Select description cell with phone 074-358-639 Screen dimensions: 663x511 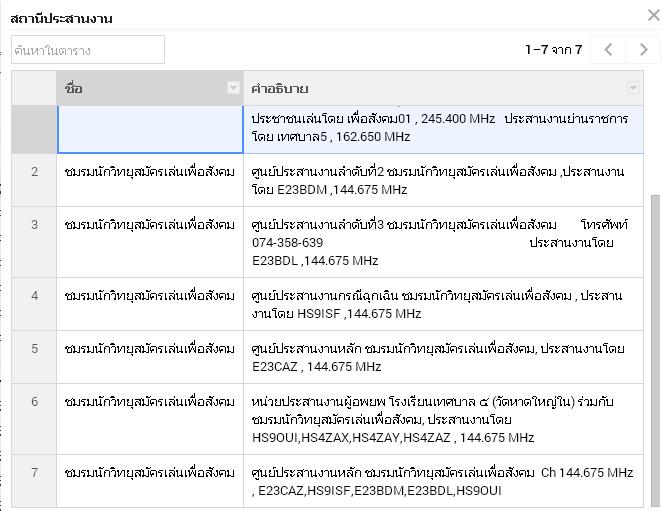pyautogui.click(x=444, y=242)
